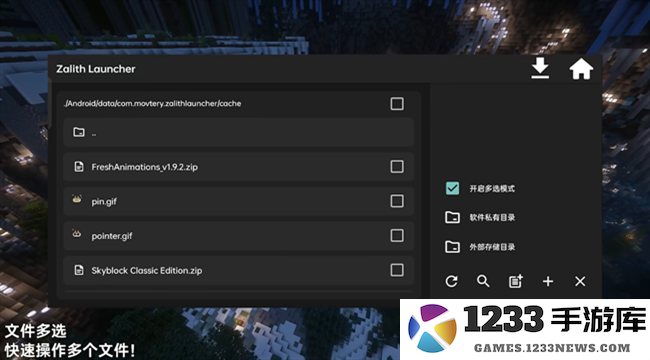Create a new item with the plus icon
Image resolution: width=650 pixels, height=360 pixels.
tap(548, 281)
